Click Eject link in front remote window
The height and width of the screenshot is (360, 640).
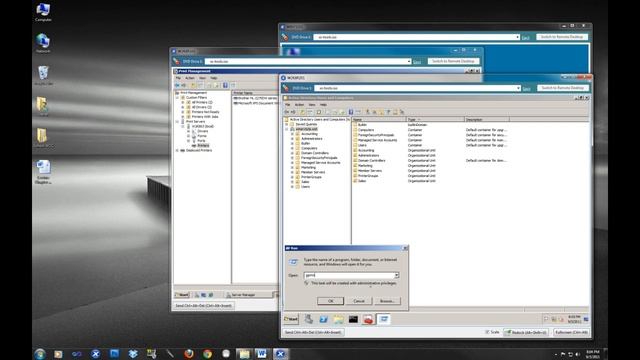click(x=527, y=88)
